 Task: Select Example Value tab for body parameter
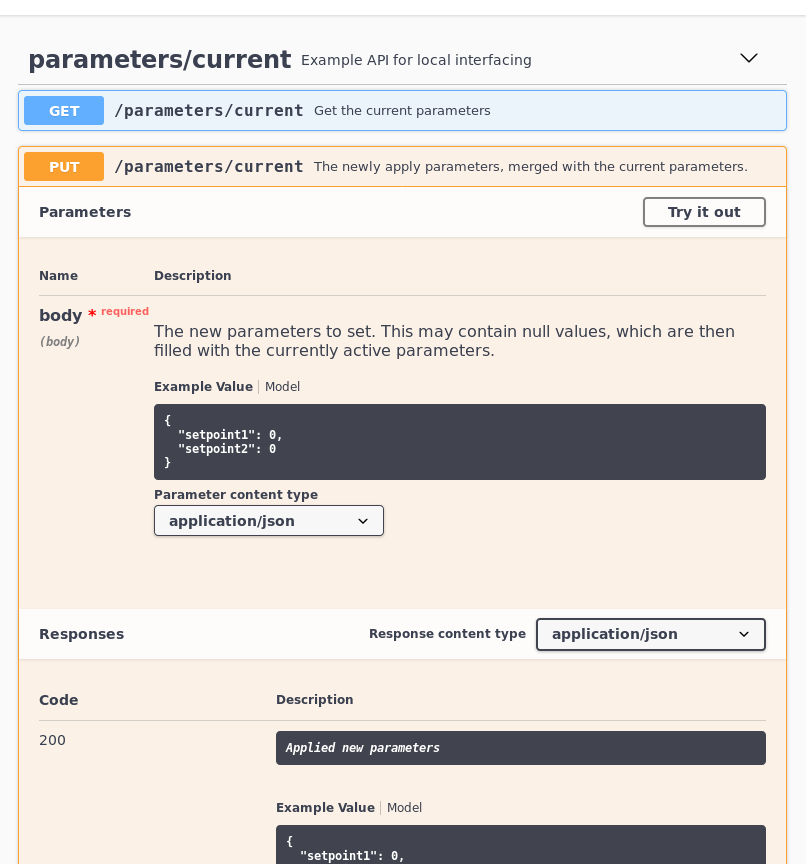point(203,387)
